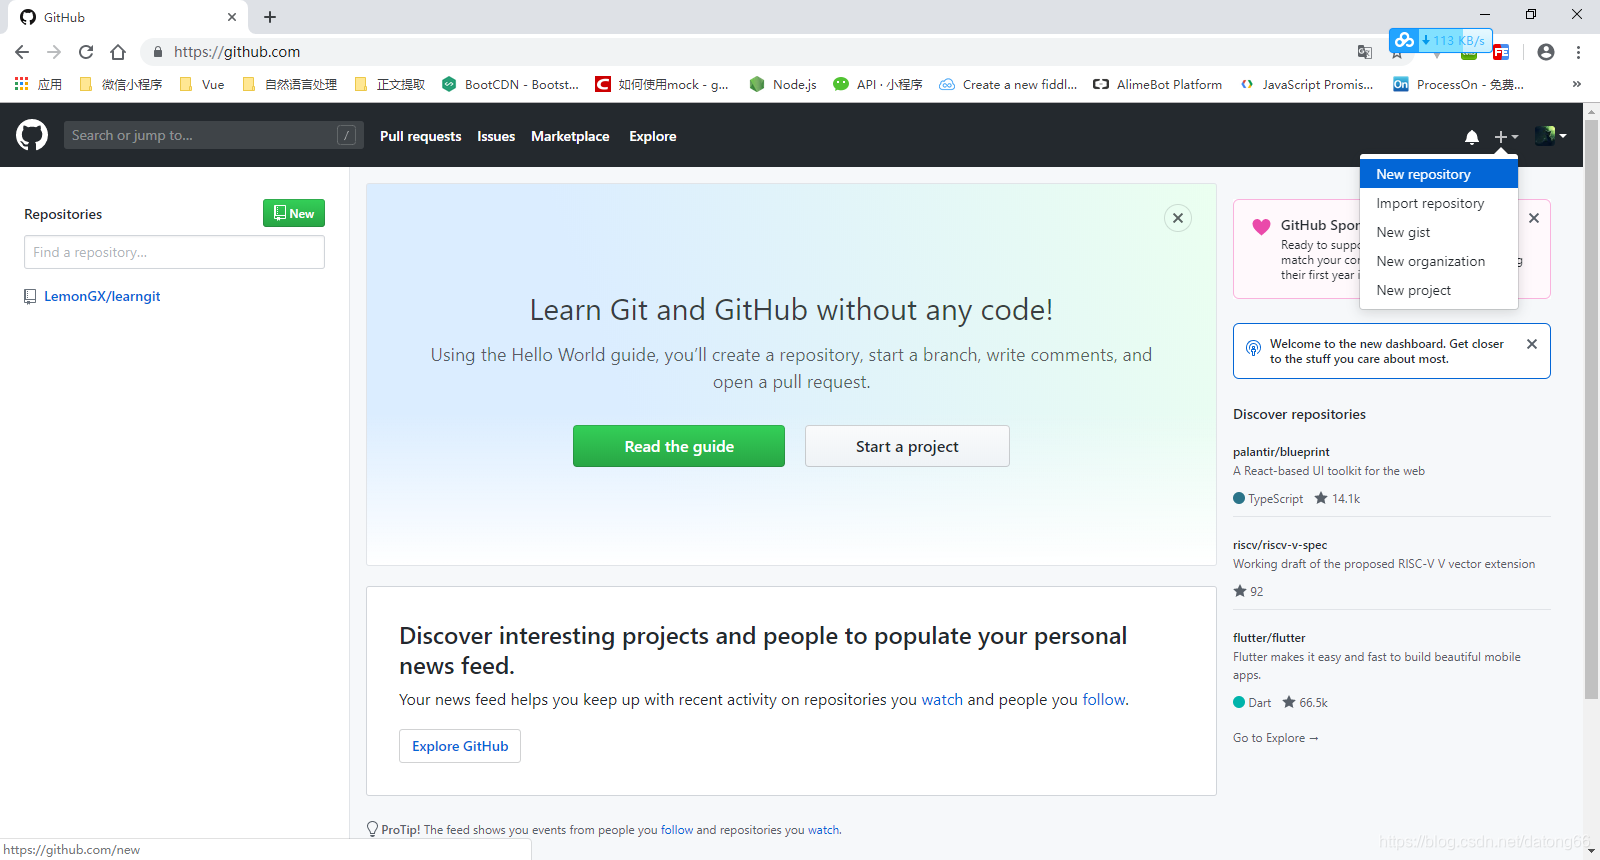The height and width of the screenshot is (860, 1600).
Task: Click the page vertical scrollbar
Action: pos(1591,410)
